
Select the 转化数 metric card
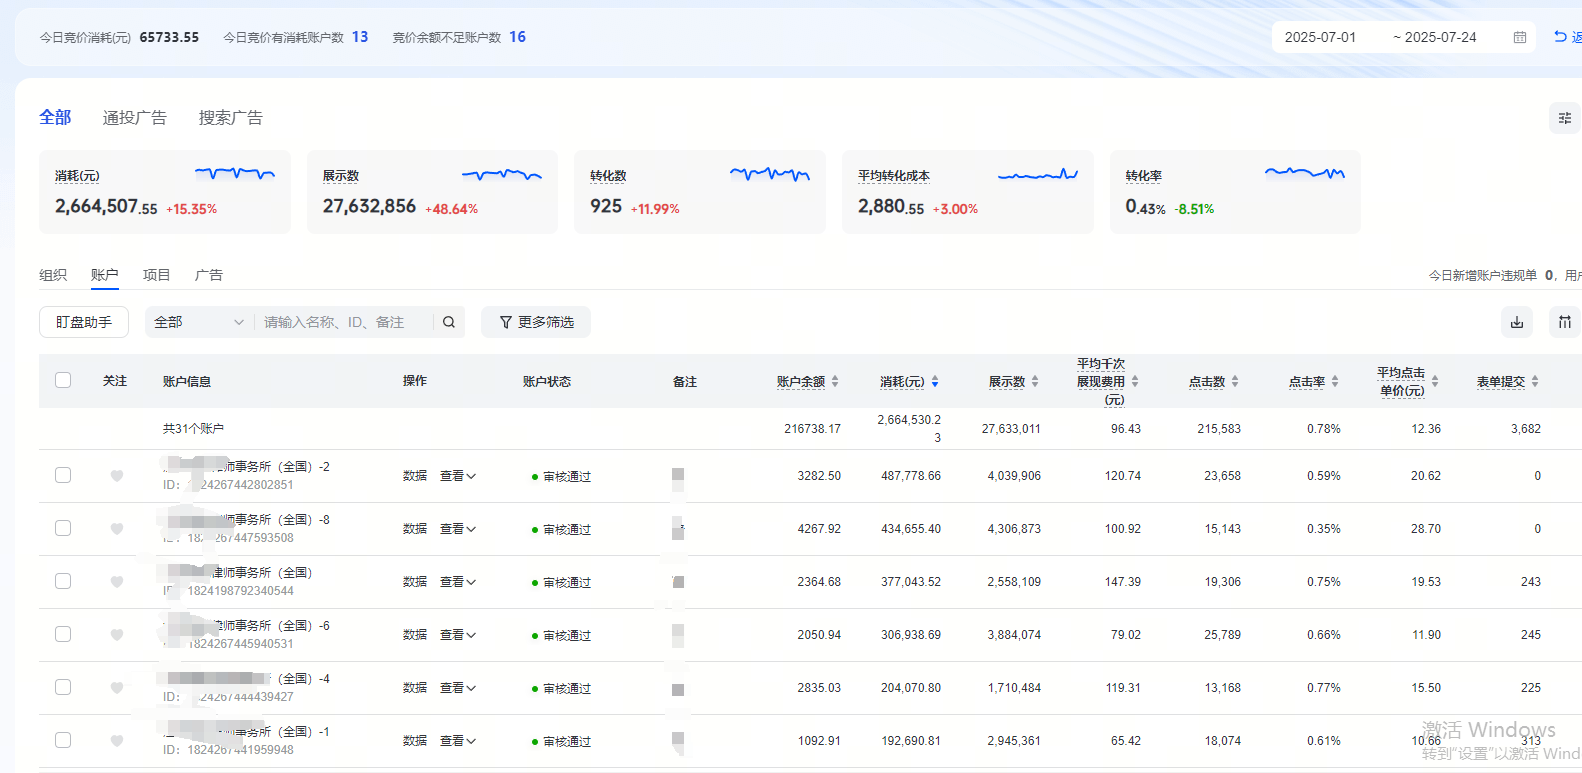(x=700, y=192)
